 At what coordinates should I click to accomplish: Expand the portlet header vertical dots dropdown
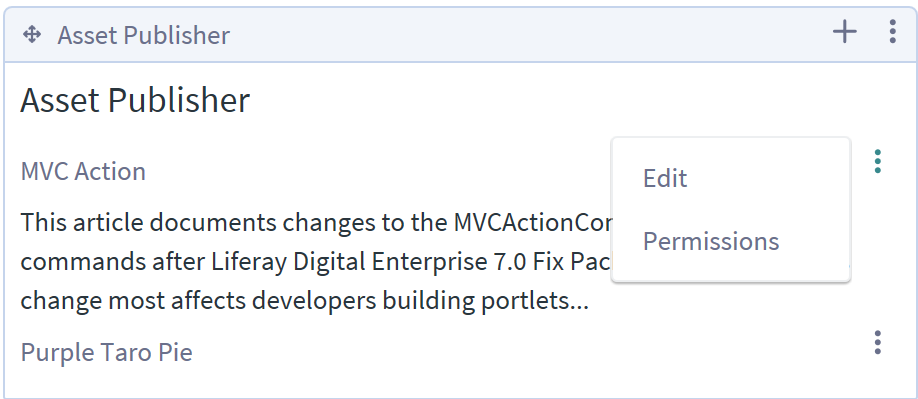[x=892, y=31]
